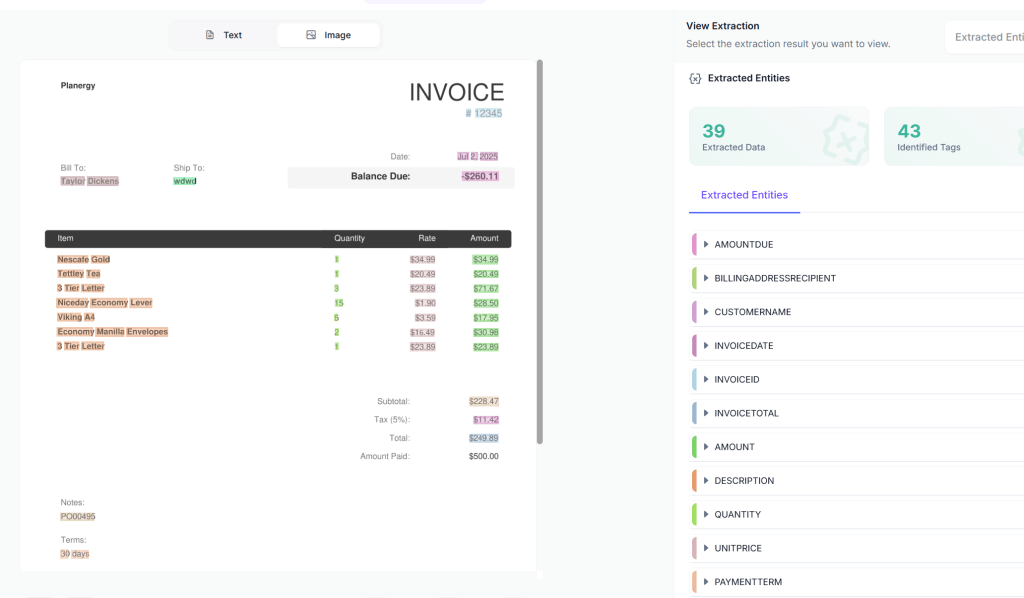The width and height of the screenshot is (1024, 598).
Task: Switch to the Text view tab
Action: (223, 35)
